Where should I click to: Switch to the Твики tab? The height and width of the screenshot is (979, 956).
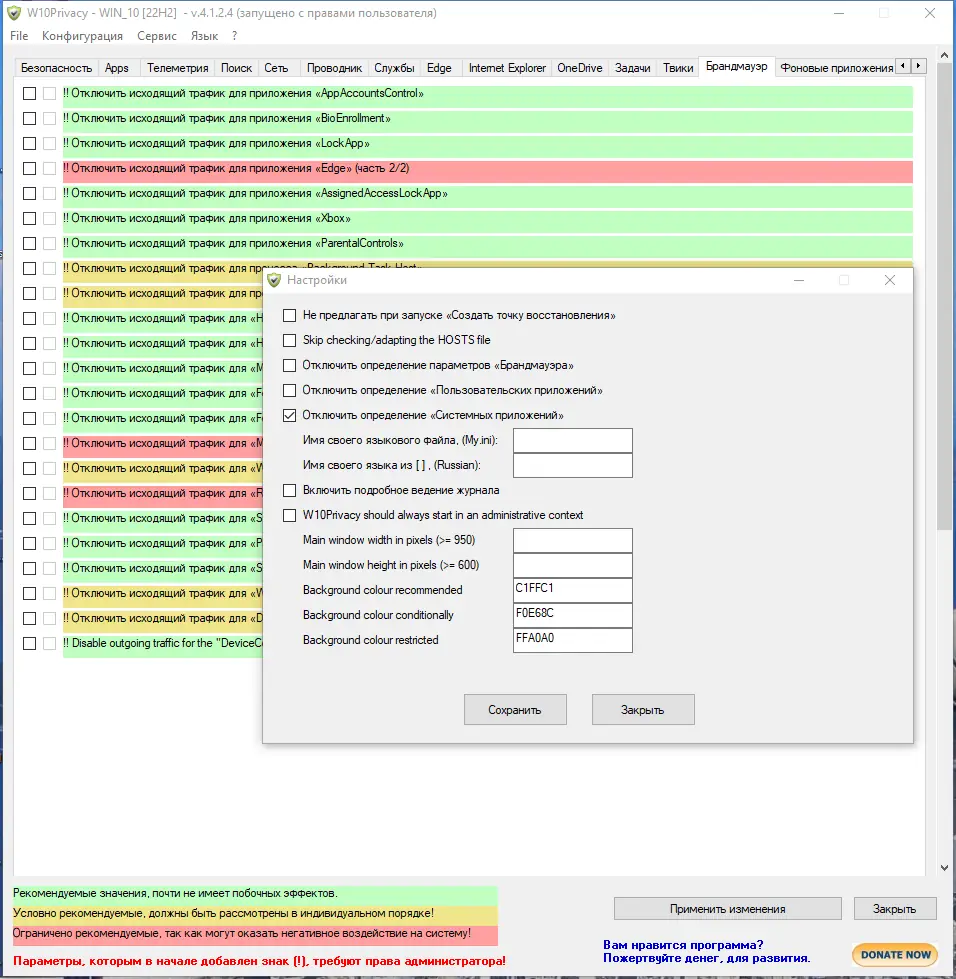(x=678, y=68)
